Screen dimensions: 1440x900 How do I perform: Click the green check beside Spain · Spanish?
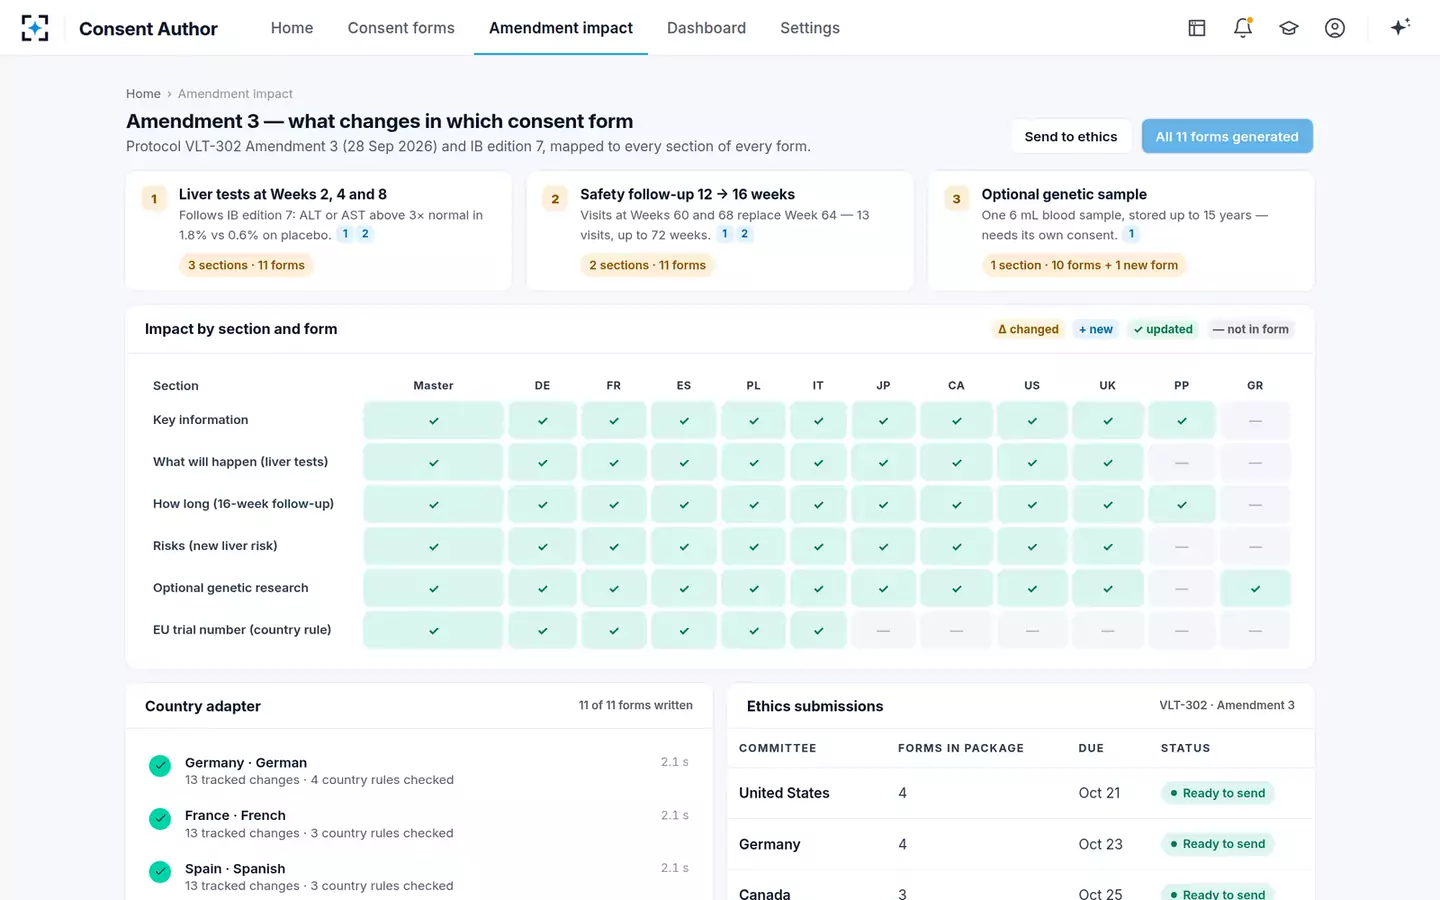[x=160, y=872]
